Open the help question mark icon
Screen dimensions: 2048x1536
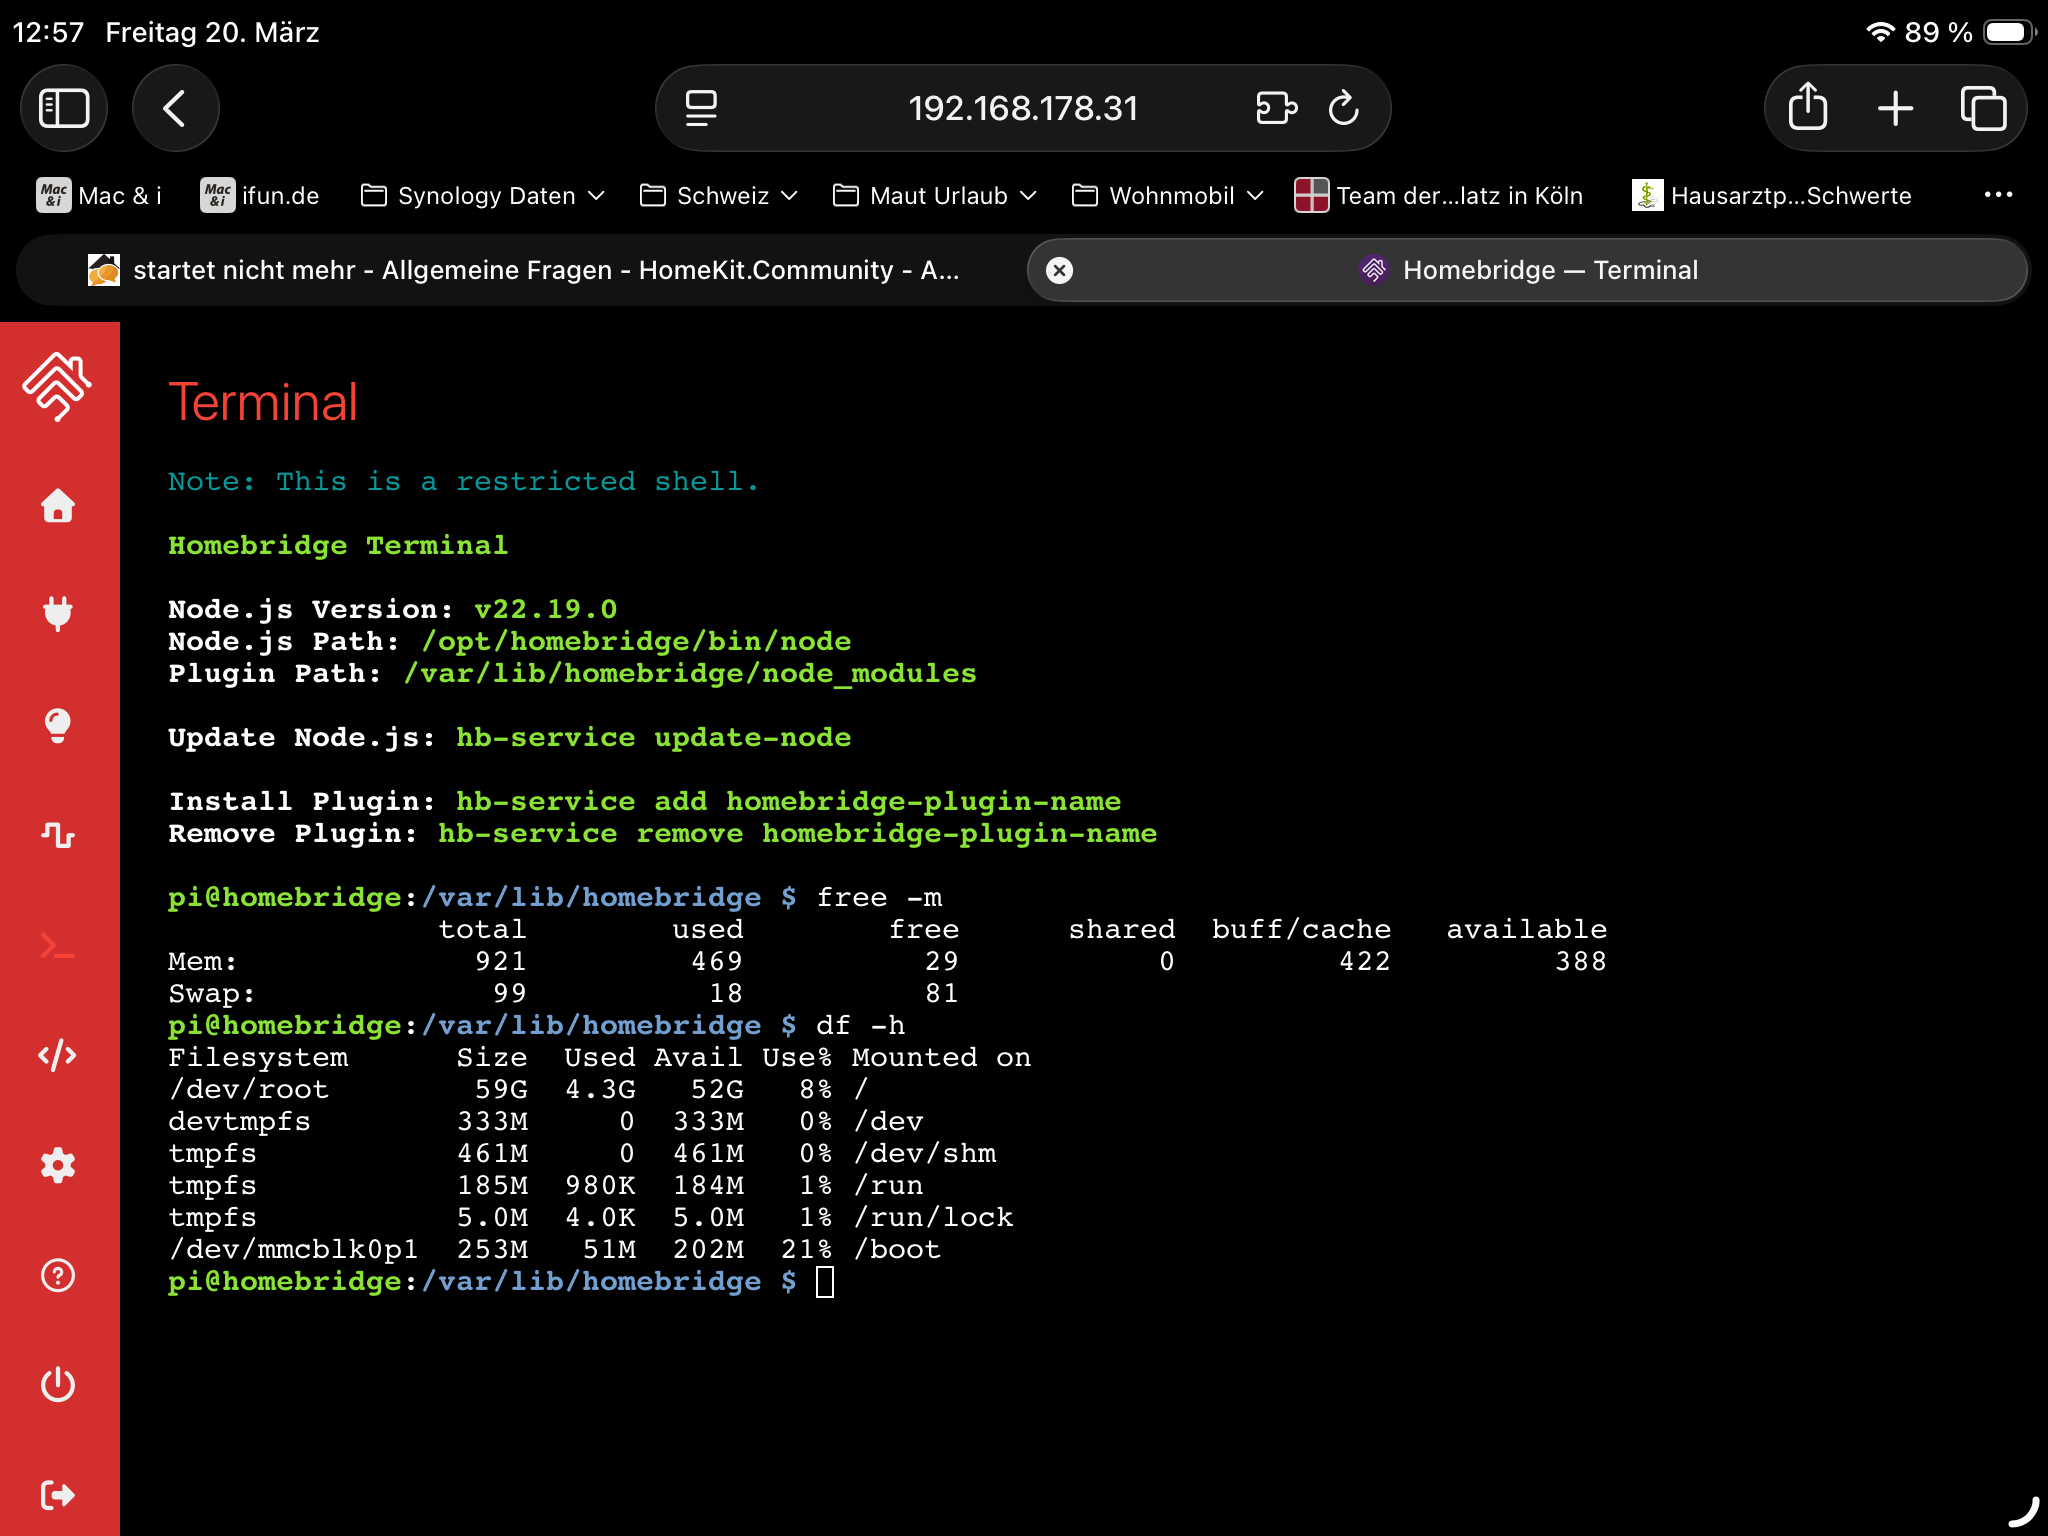[x=58, y=1275]
